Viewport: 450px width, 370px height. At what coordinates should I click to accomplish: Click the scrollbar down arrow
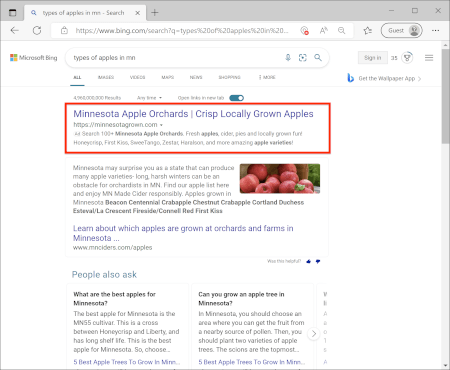(446, 365)
